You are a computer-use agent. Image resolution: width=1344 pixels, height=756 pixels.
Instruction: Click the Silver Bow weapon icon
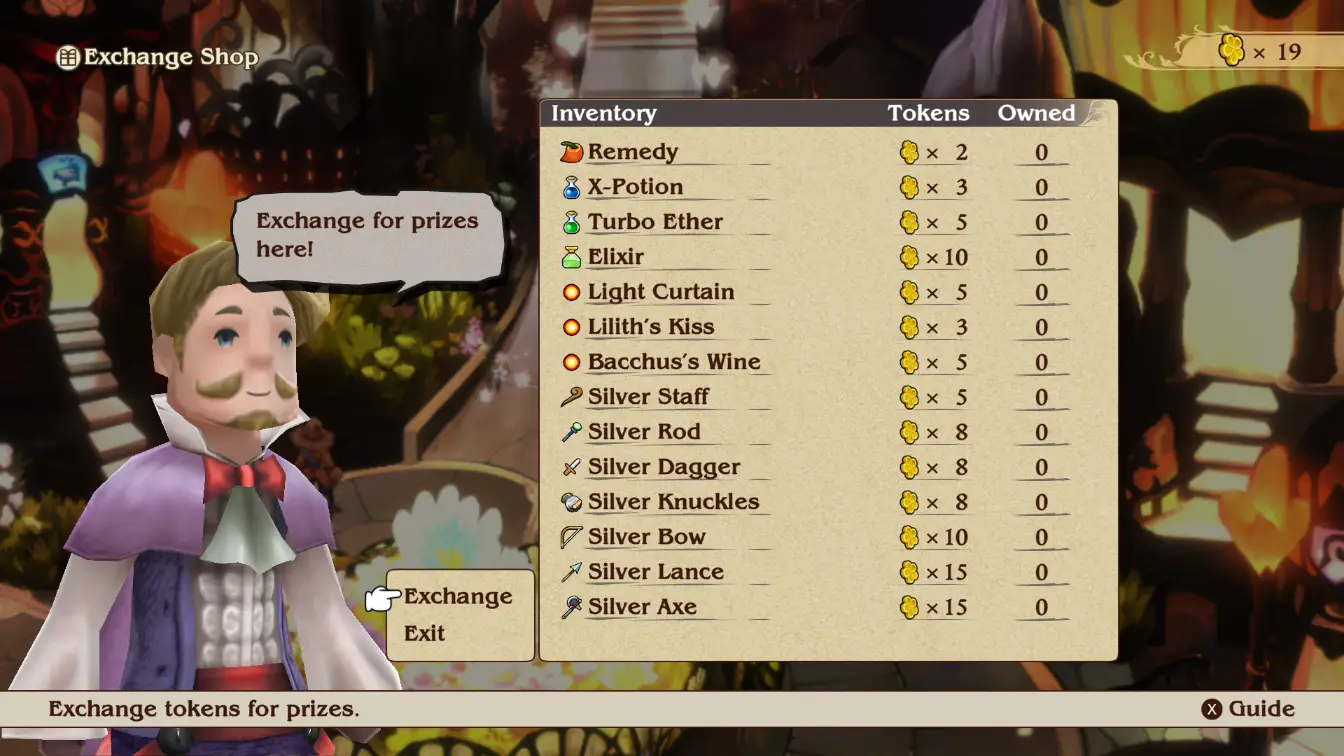coord(571,537)
